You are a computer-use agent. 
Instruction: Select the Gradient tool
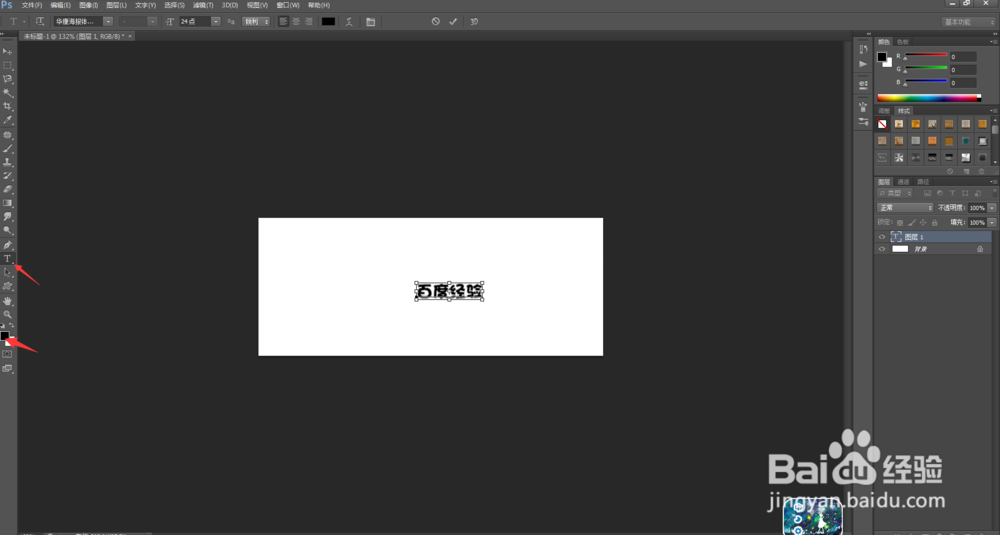point(8,203)
